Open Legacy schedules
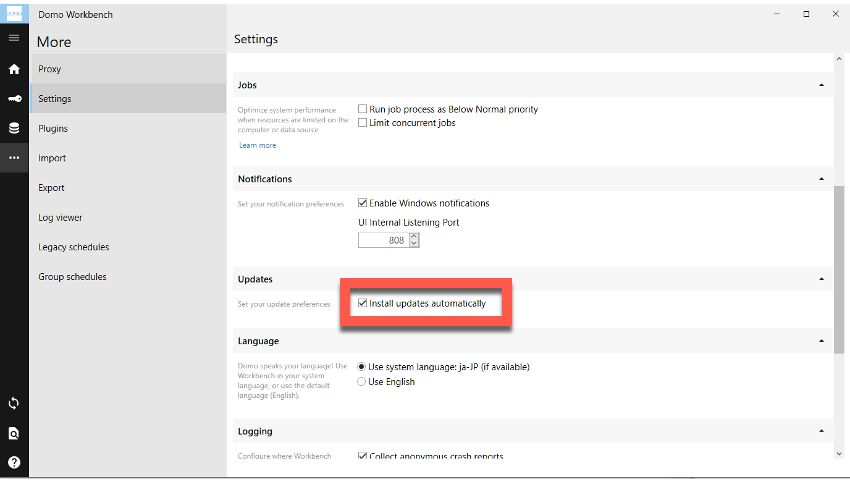Viewport: 850px width, 480px height. pos(128,247)
